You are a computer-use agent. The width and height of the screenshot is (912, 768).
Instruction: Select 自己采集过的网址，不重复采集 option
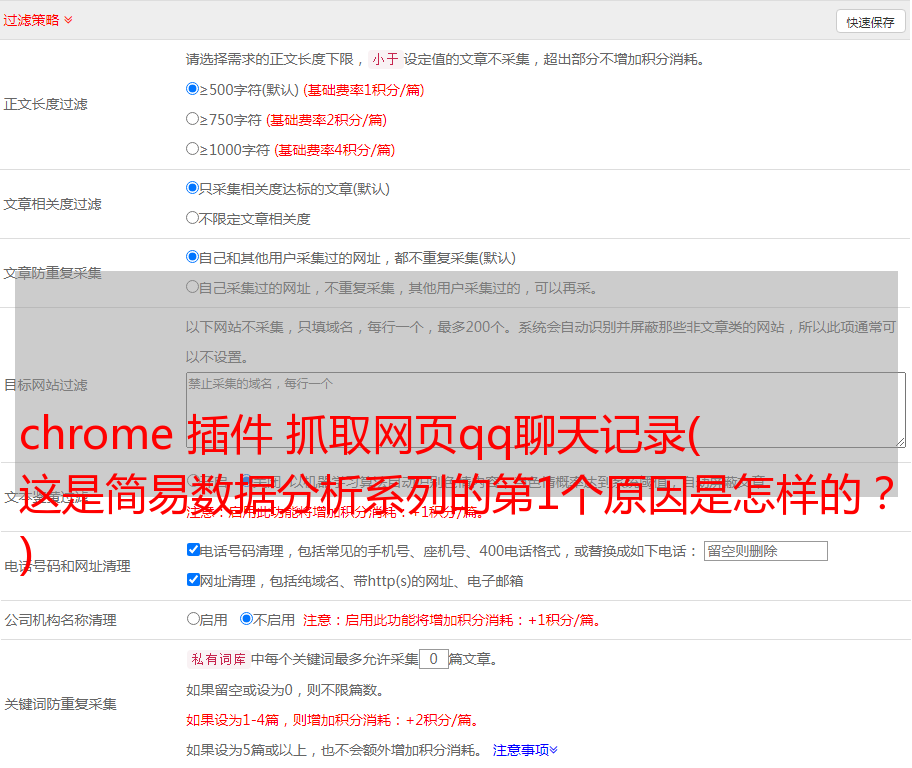(192, 287)
